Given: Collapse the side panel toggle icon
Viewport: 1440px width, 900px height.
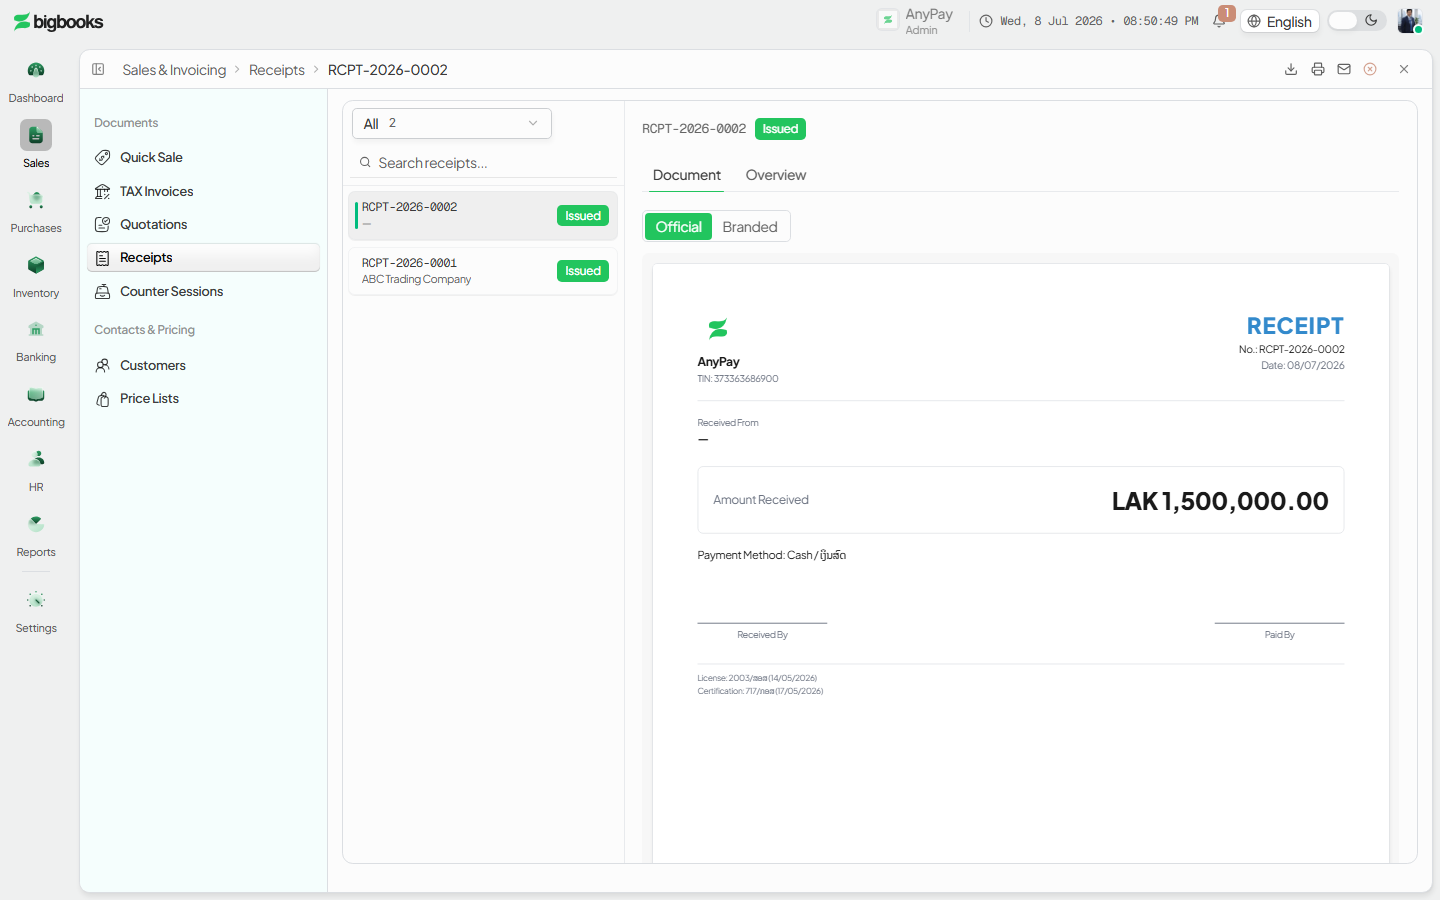Looking at the screenshot, I should pyautogui.click(x=98, y=69).
